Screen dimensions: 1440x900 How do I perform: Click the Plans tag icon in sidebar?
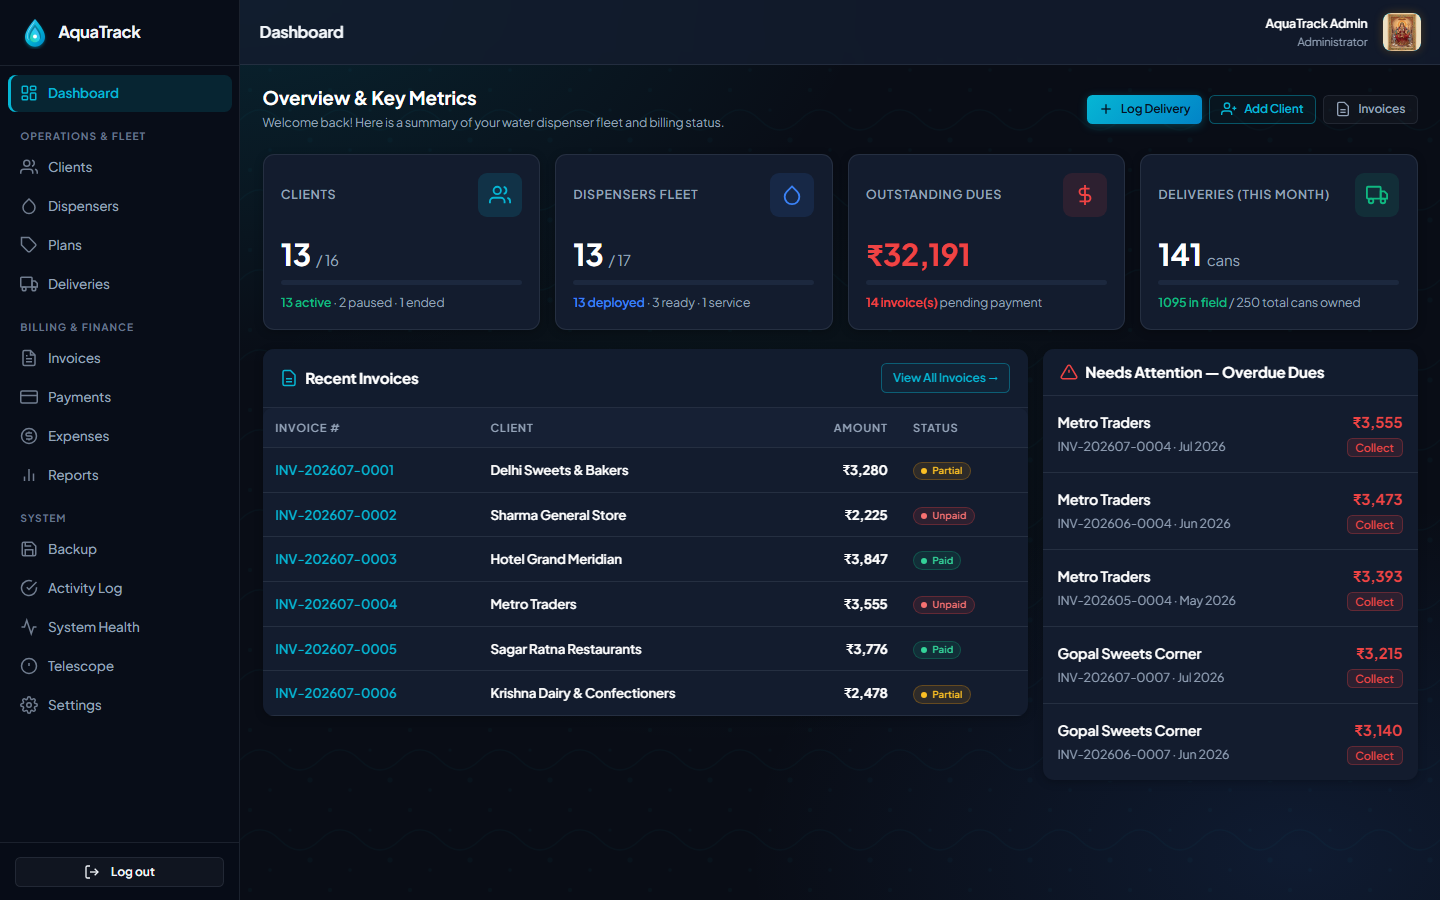29,245
